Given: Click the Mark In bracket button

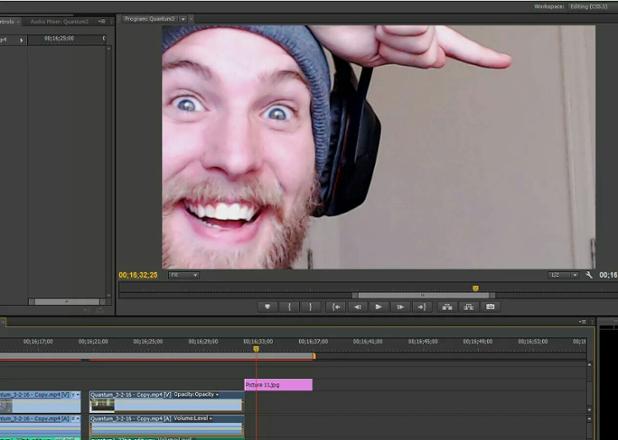Looking at the screenshot, I should [289, 307].
